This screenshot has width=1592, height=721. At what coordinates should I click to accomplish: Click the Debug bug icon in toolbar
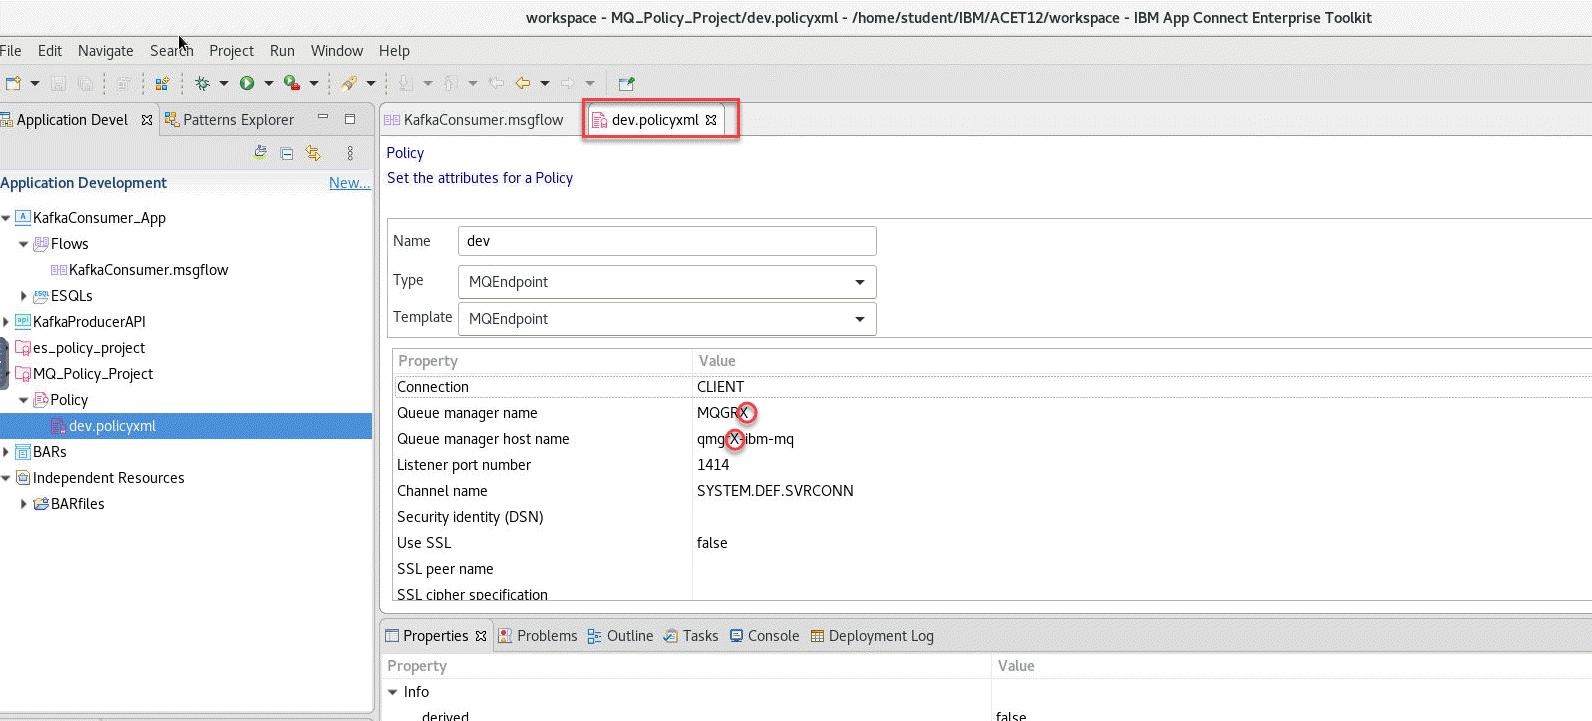pyautogui.click(x=202, y=83)
